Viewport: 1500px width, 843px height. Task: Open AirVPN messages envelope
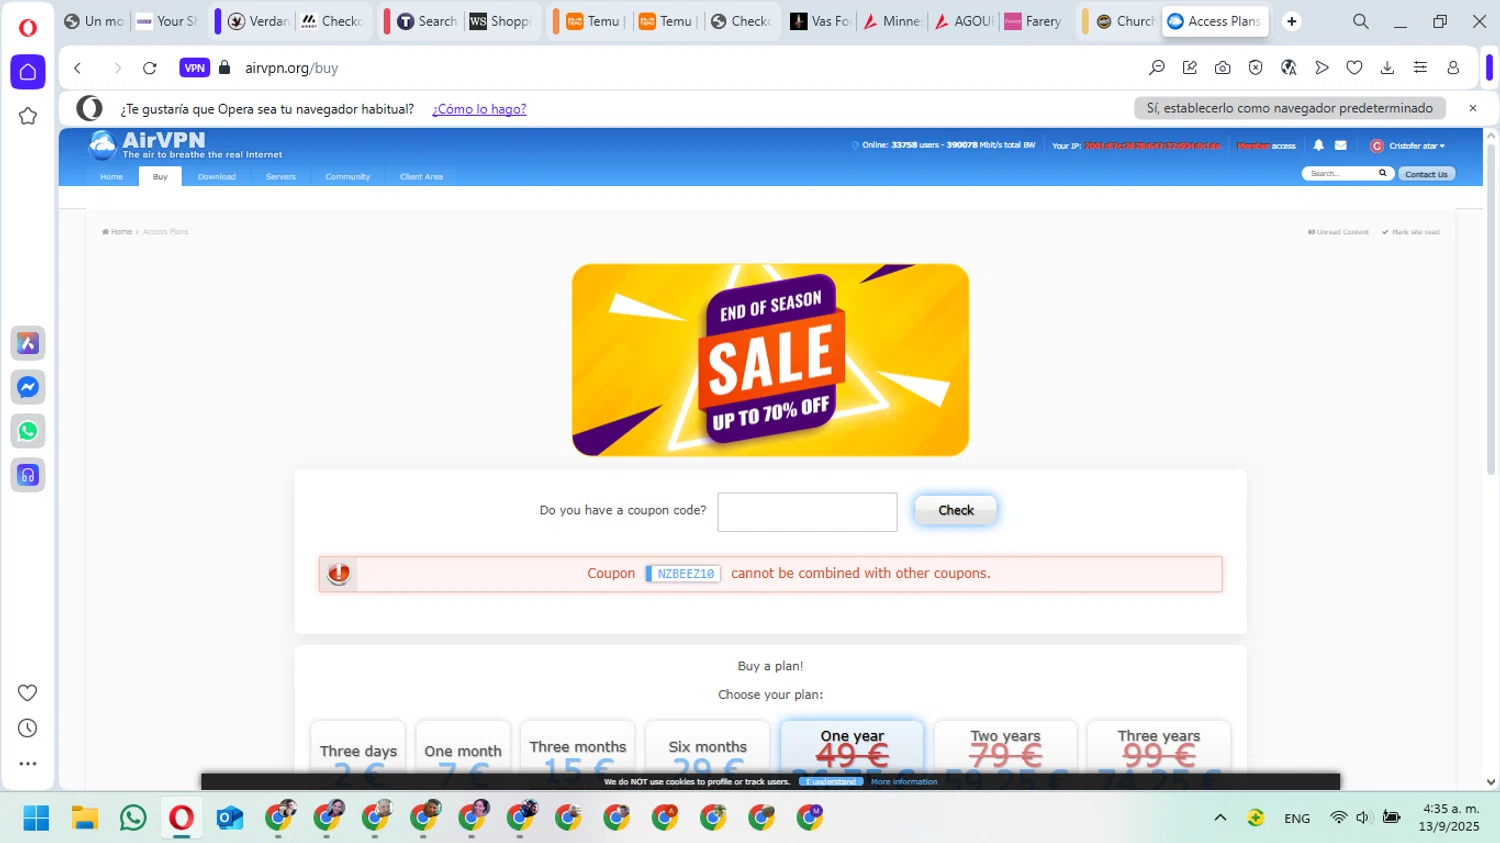tap(1341, 145)
